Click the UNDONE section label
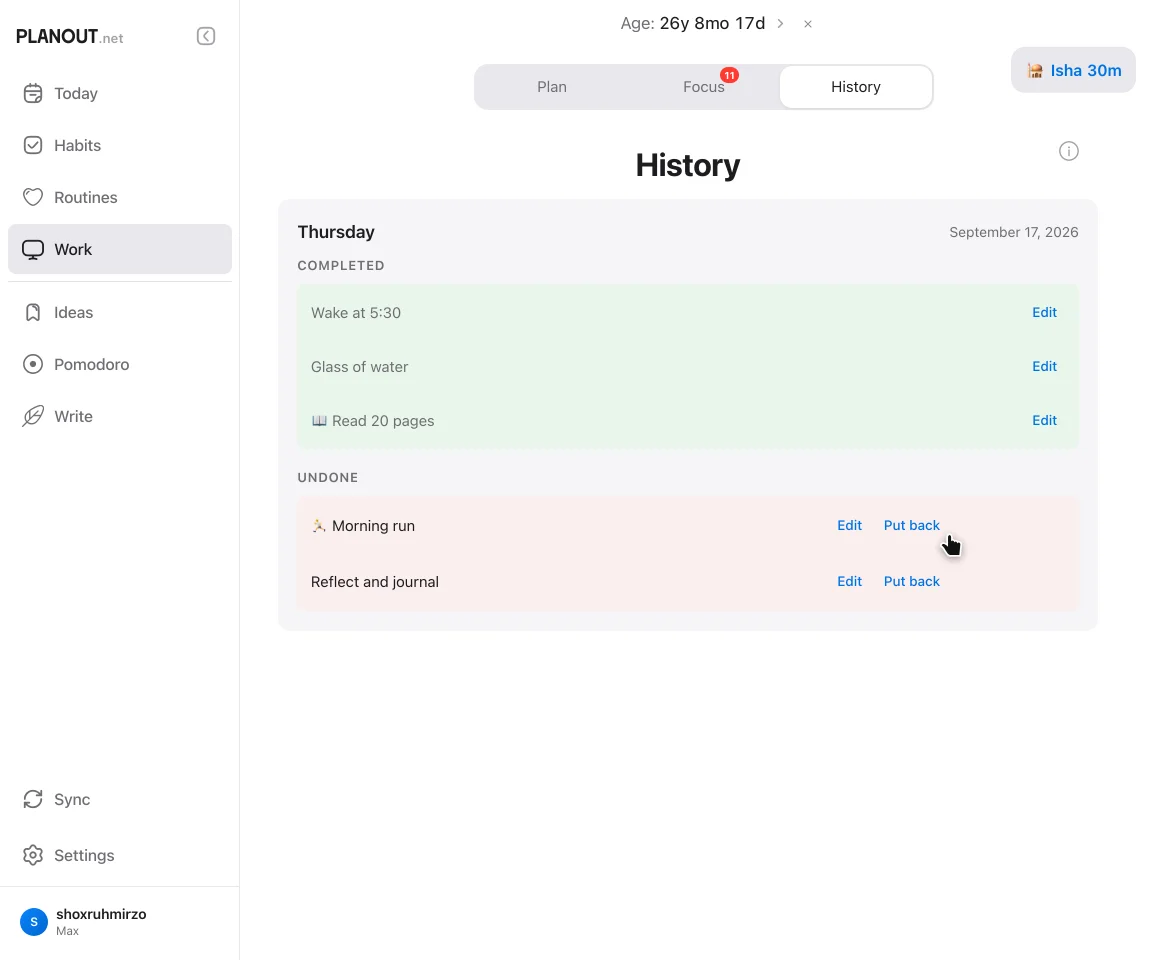 (328, 478)
